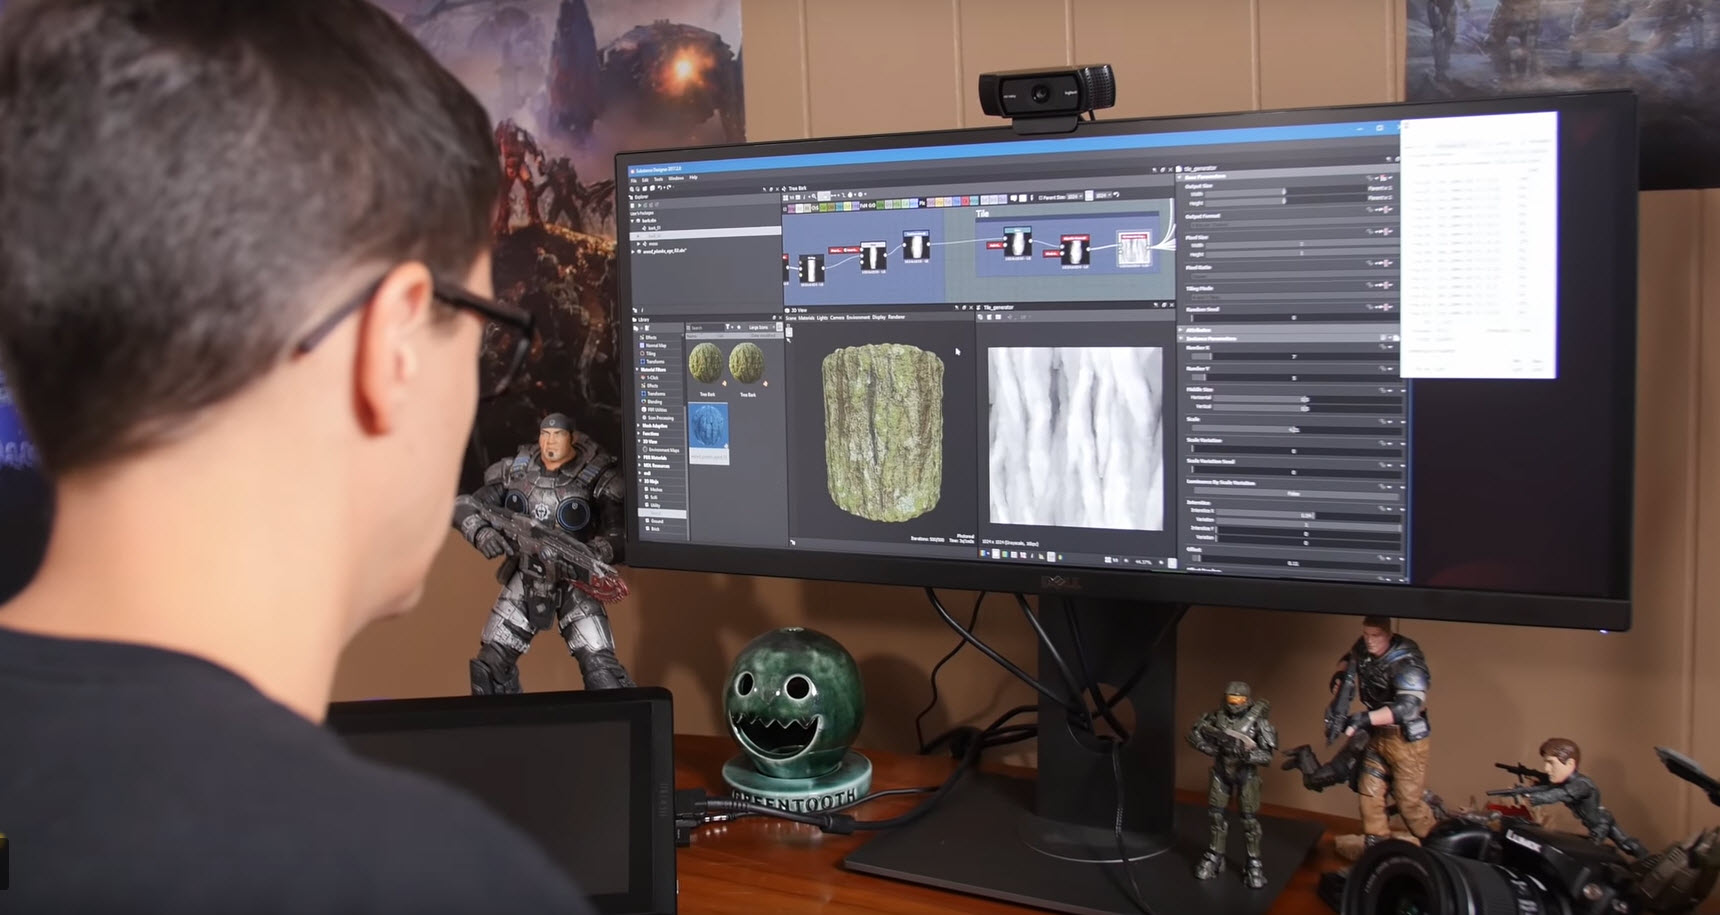Select the second Tree Bark material thumbnail
Screen dimensions: 1720x915
point(747,364)
